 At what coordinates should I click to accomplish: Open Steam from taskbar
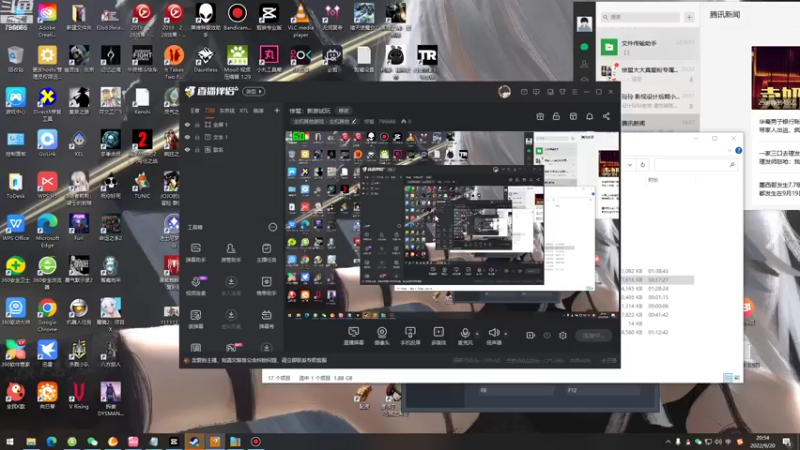(194, 441)
